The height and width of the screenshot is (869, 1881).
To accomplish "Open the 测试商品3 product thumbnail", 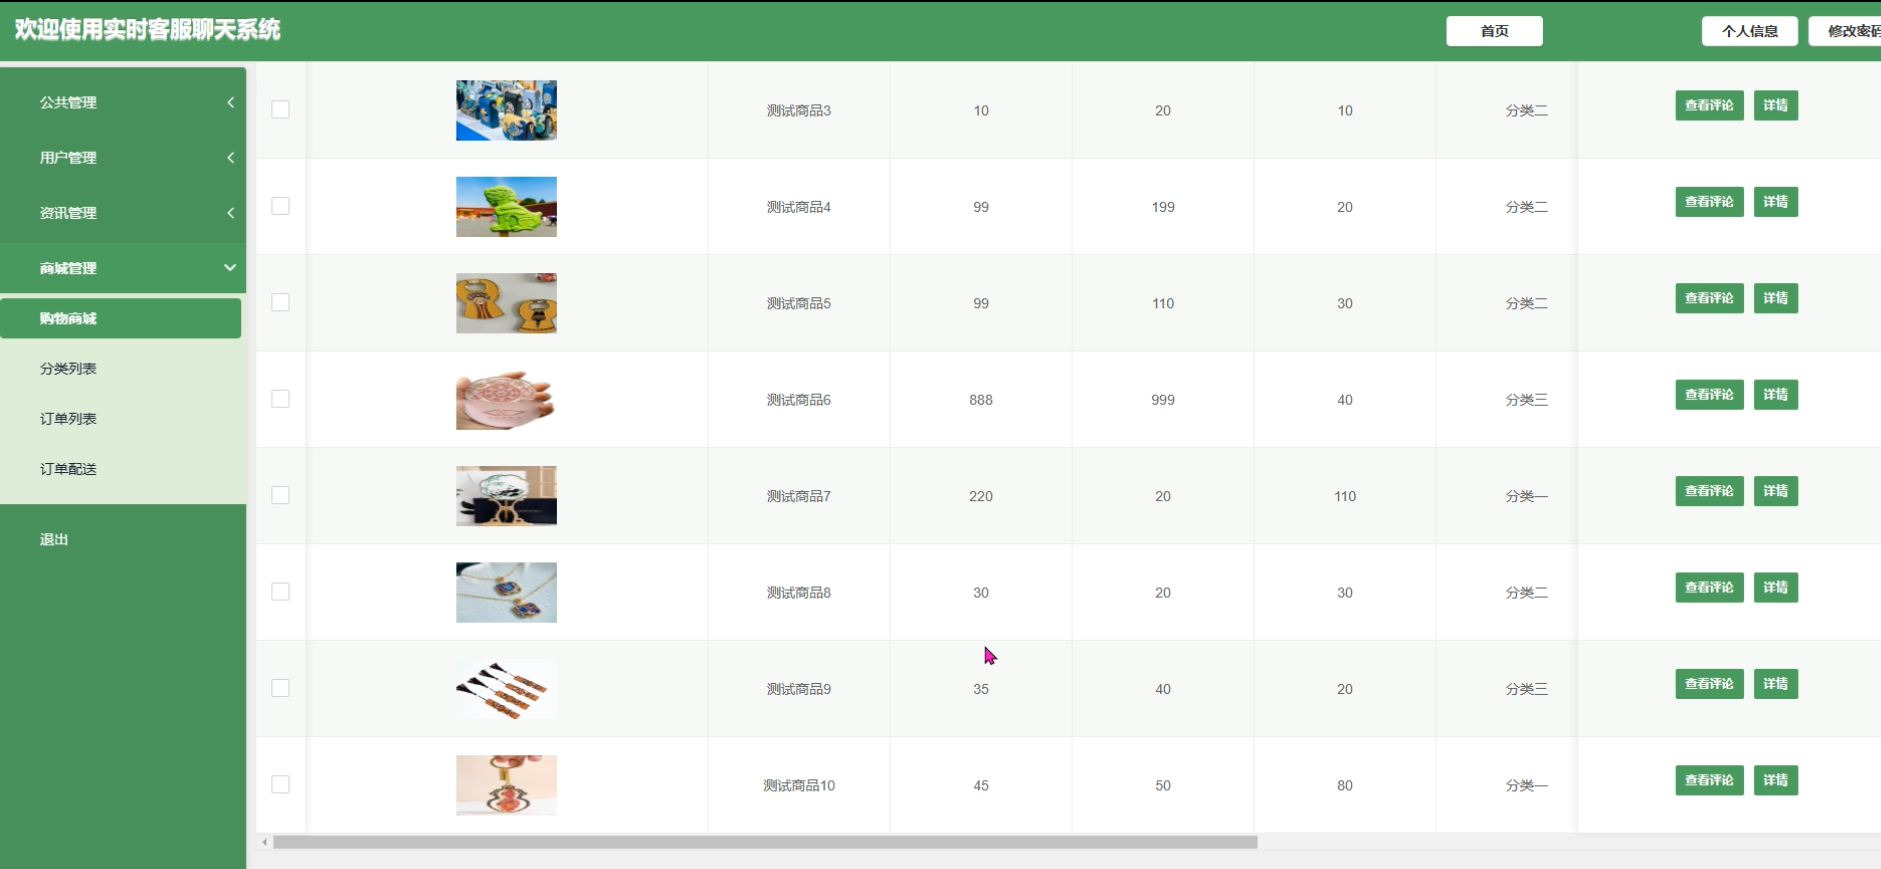I will click(506, 110).
